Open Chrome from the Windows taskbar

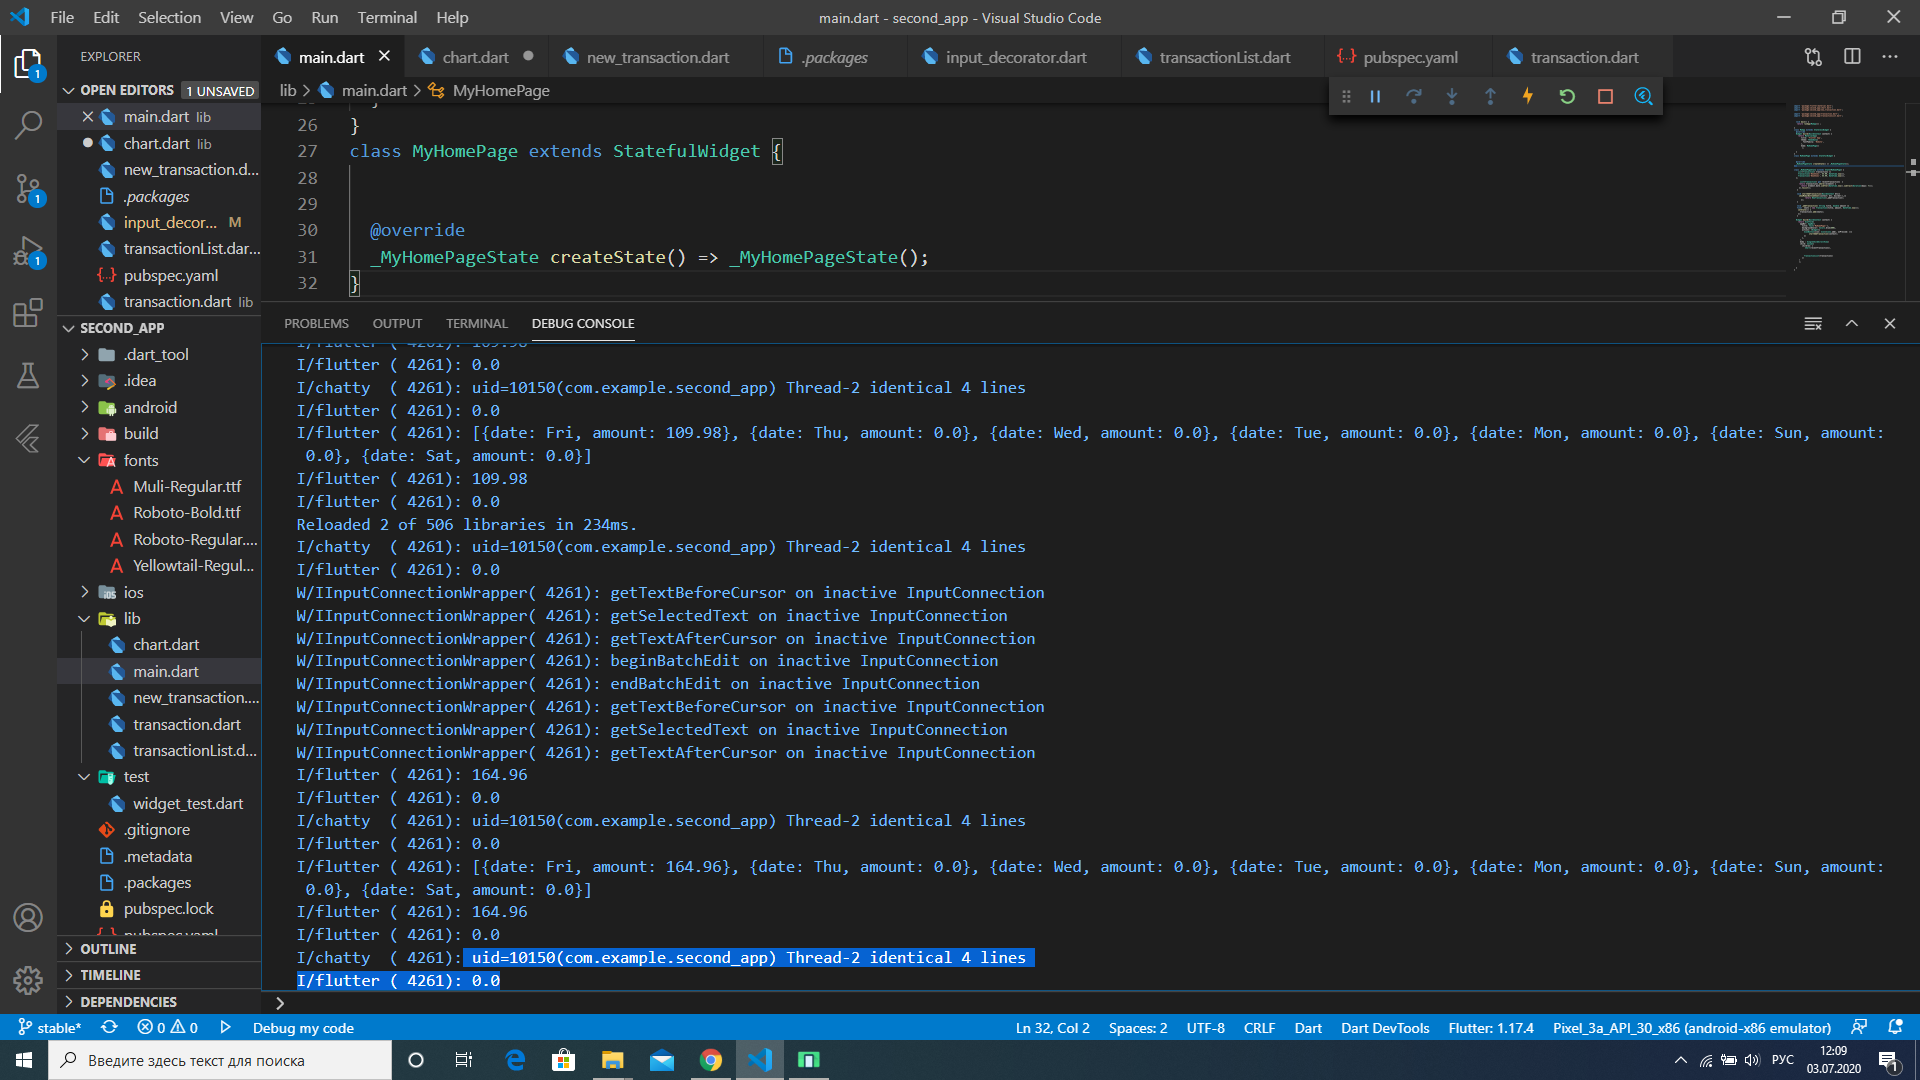pyautogui.click(x=711, y=1060)
